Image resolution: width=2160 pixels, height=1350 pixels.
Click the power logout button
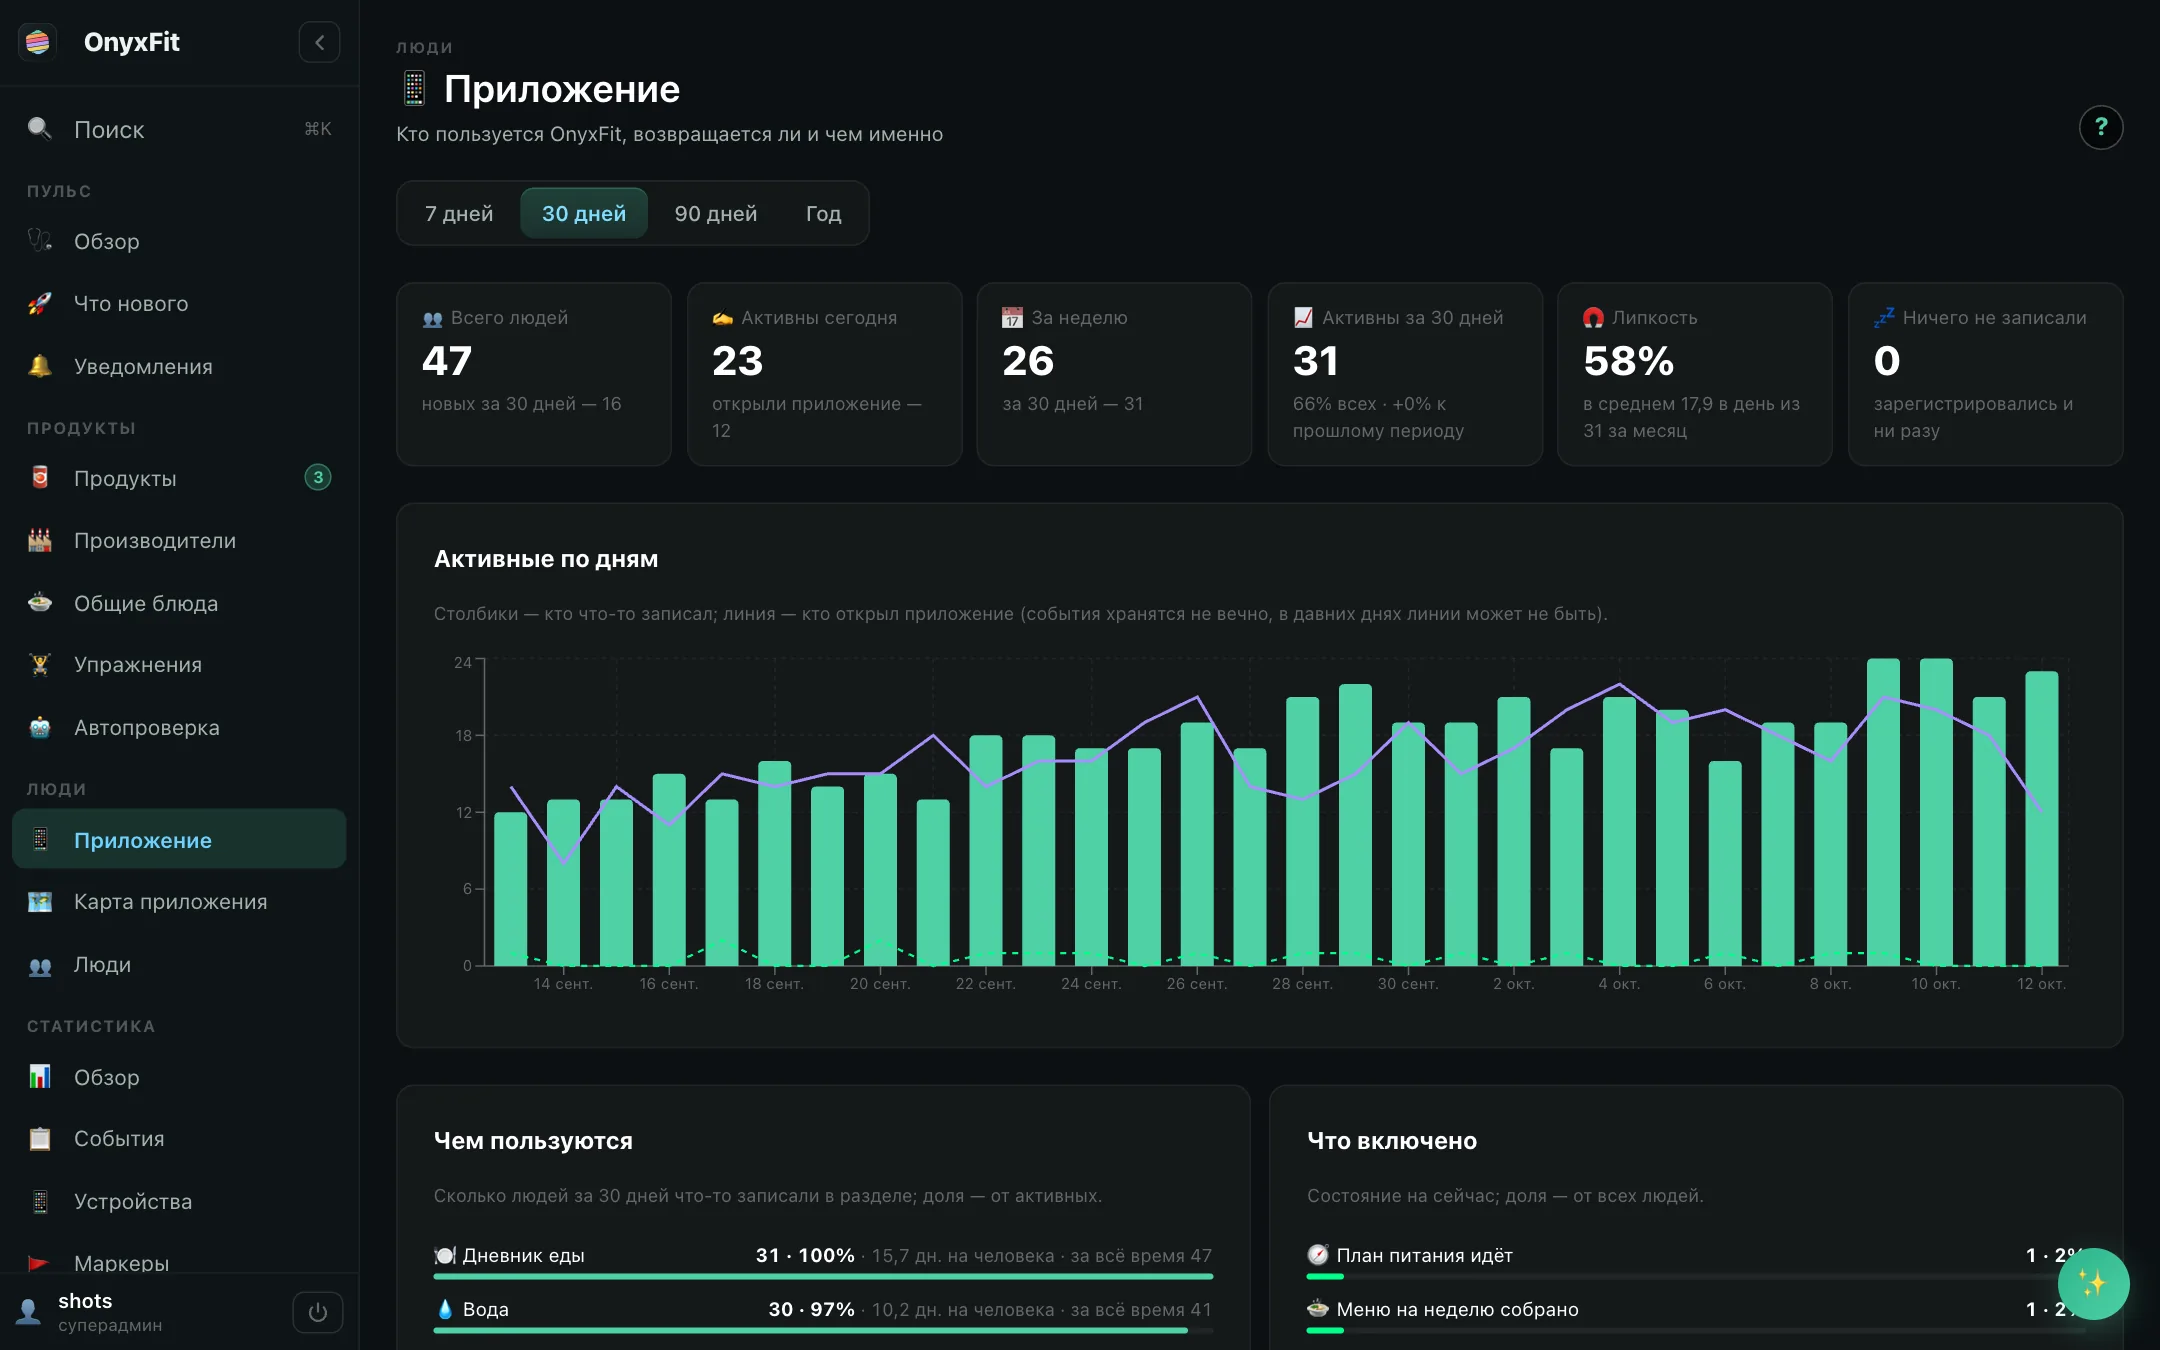click(x=318, y=1312)
